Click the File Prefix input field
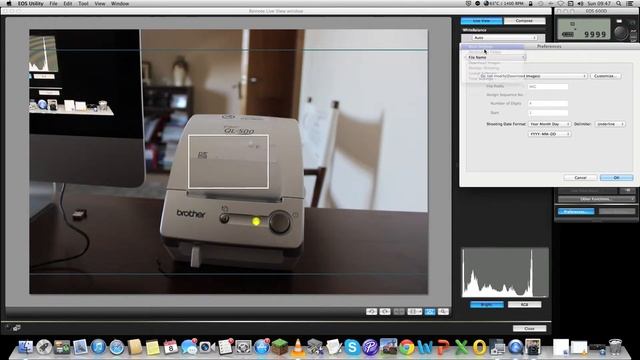640x360 pixels. (548, 87)
